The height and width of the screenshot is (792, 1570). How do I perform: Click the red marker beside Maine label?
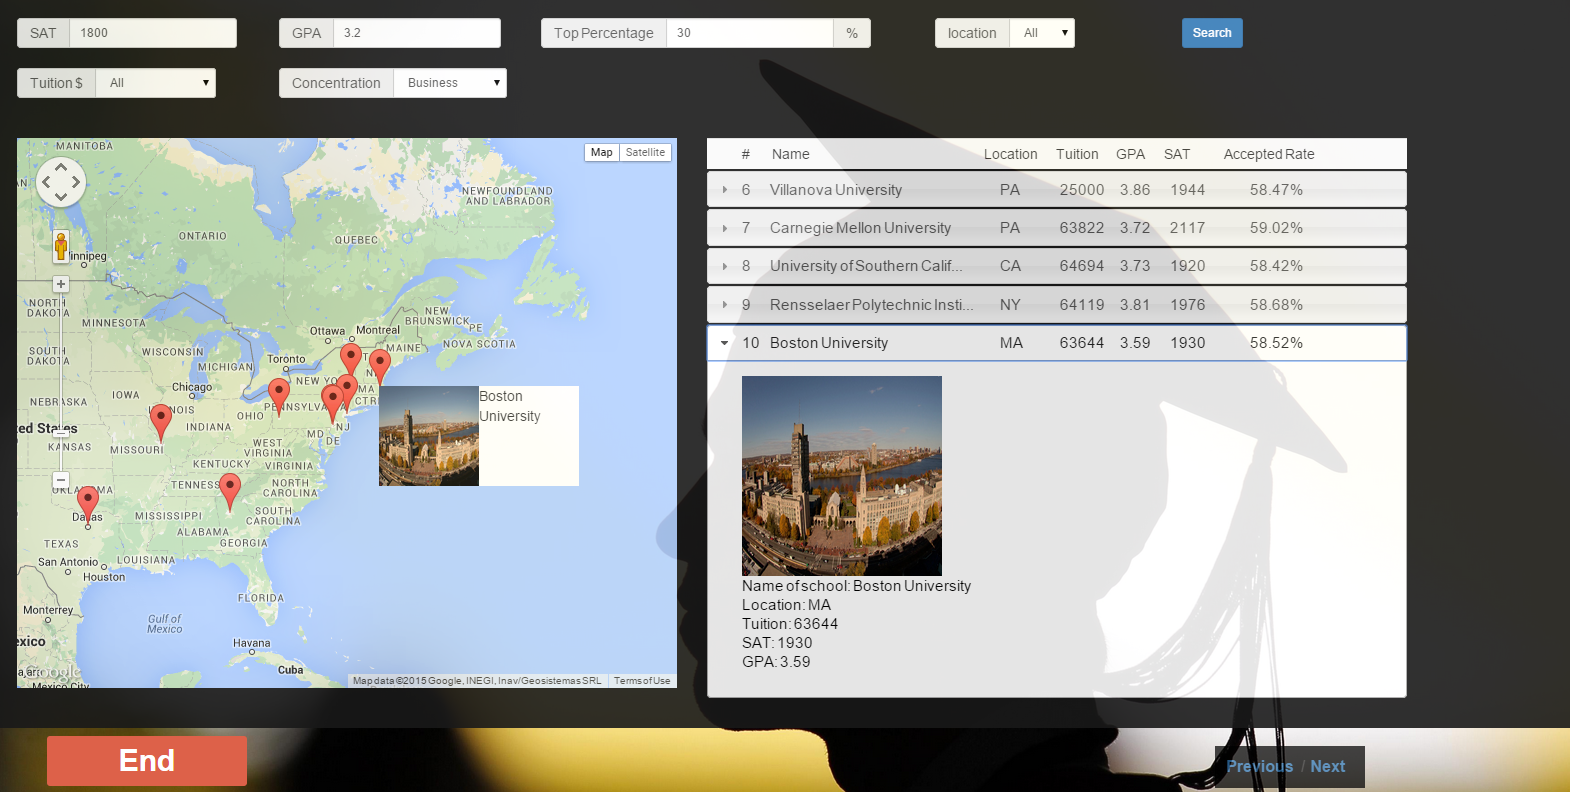click(x=380, y=365)
